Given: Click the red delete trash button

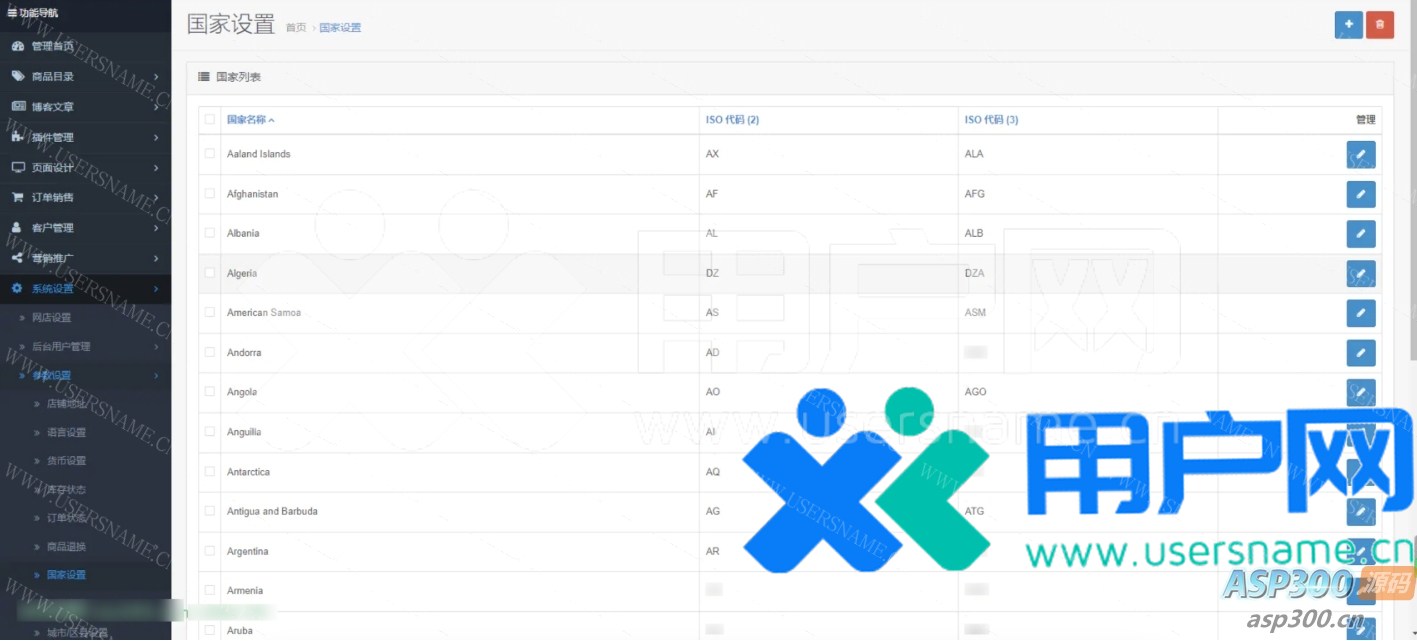Looking at the screenshot, I should [1380, 25].
